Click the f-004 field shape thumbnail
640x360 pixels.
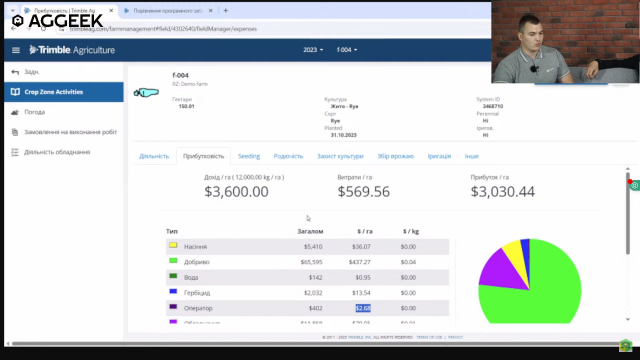(146, 93)
